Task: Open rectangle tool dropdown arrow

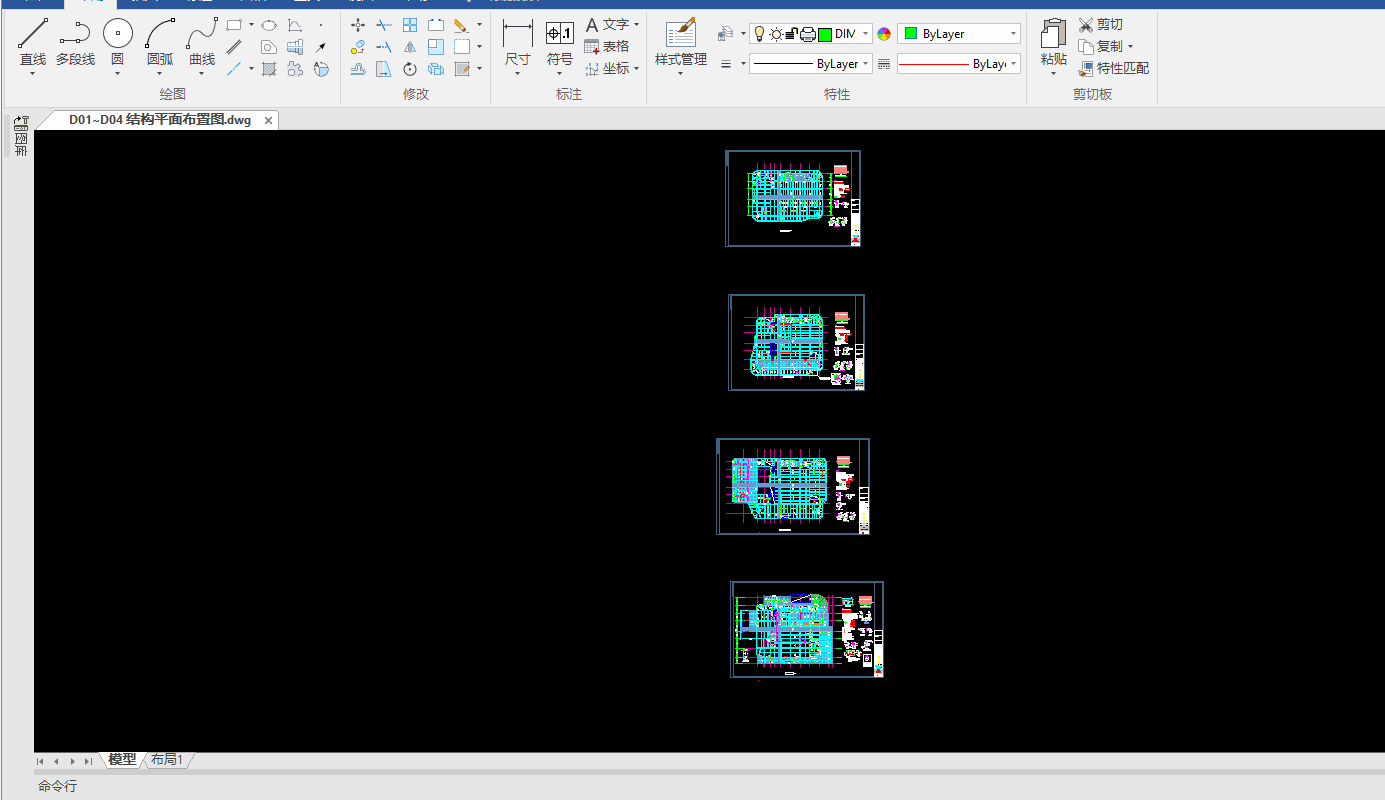Action: point(251,25)
